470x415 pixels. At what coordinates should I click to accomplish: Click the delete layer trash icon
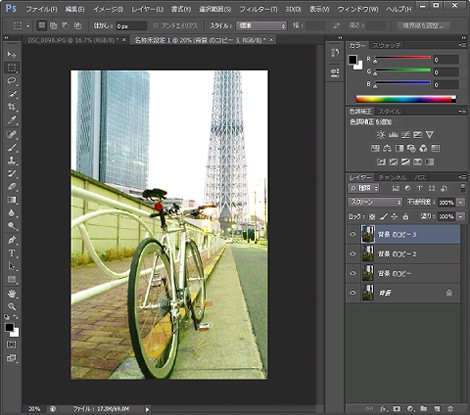[x=450, y=408]
